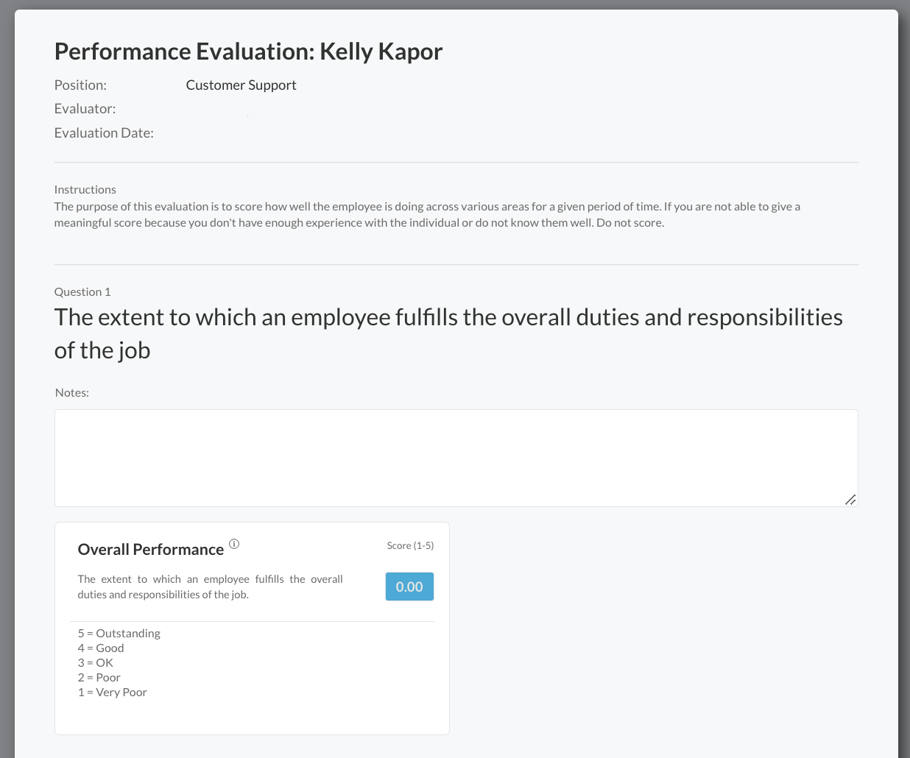Click the Overall Performance card heading
Screen dimensions: 910x758
point(151,549)
